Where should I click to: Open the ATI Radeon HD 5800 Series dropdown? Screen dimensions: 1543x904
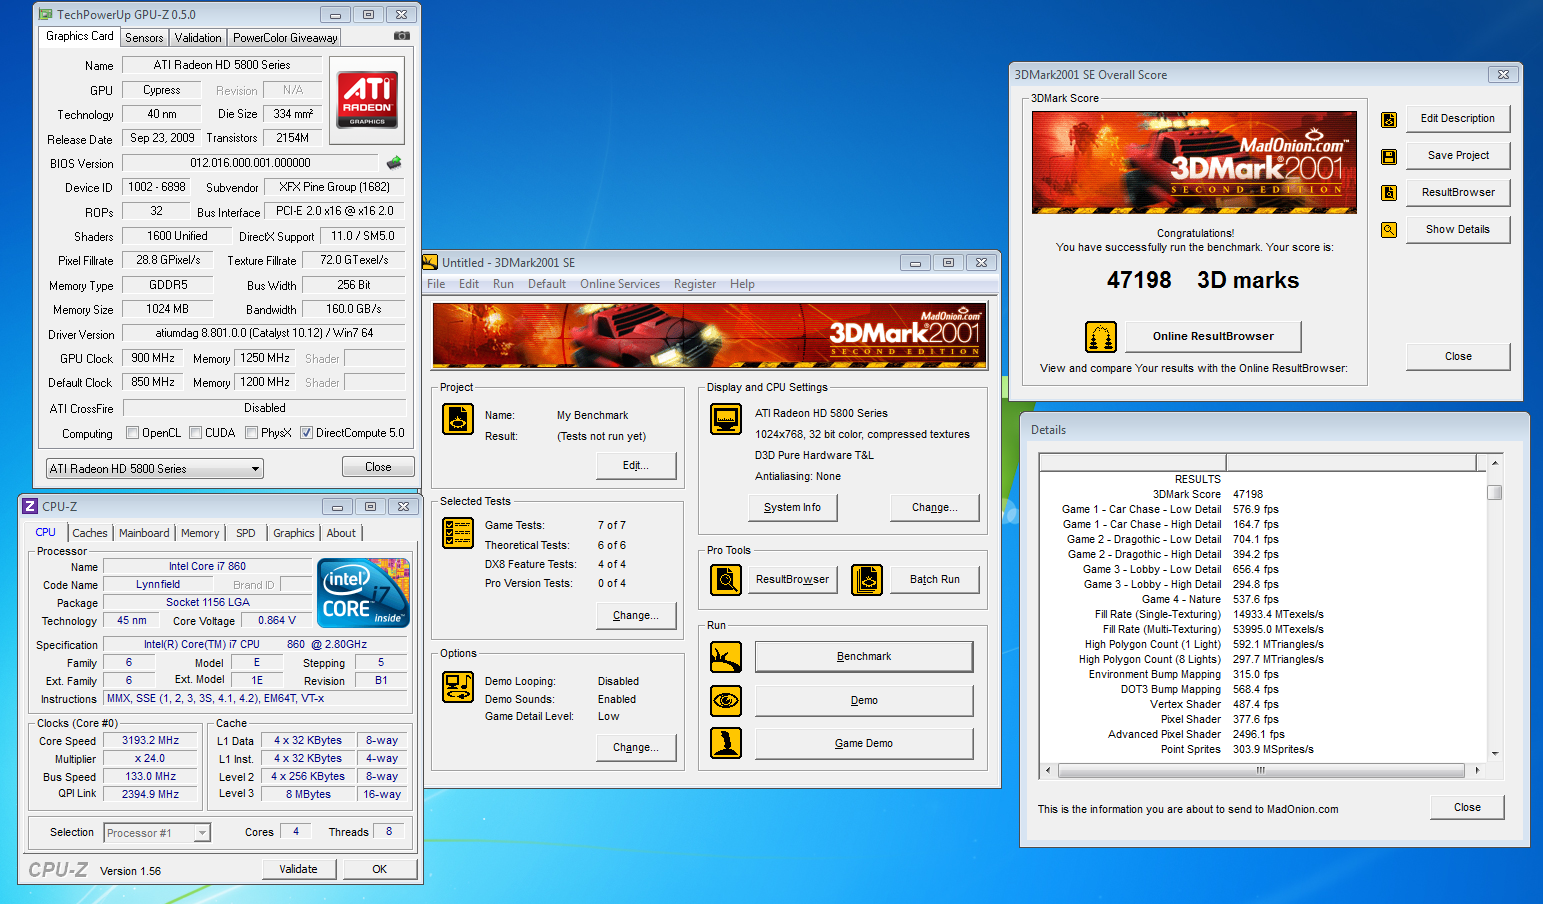[x=155, y=468]
